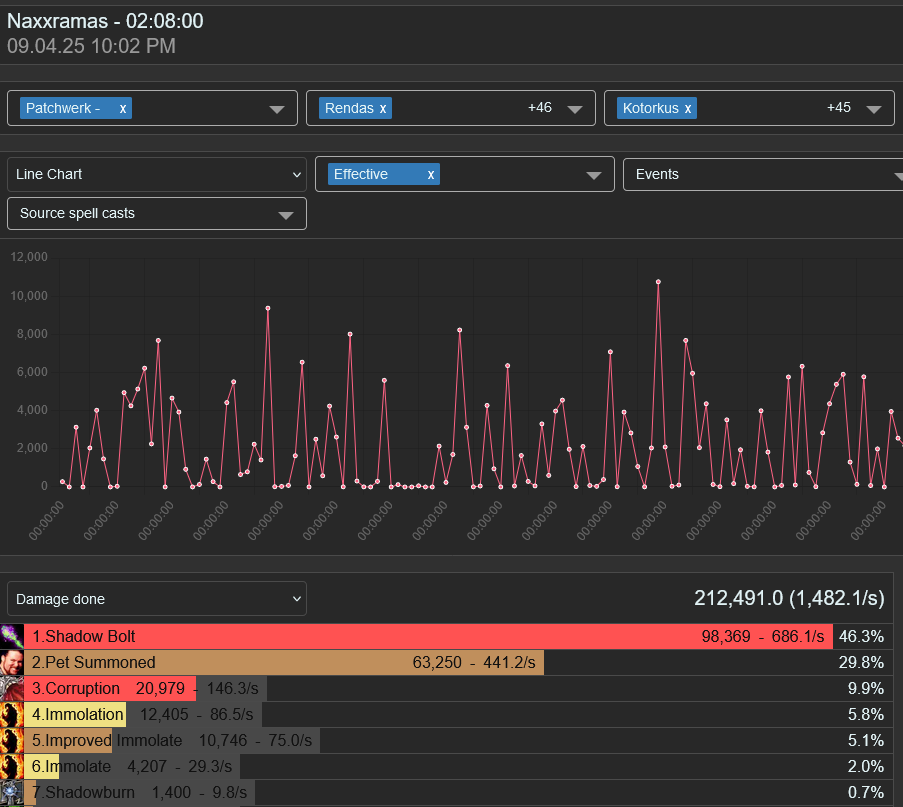The image size is (903, 807).
Task: Click the 29.8% Pet Summoned percentage
Action: (x=861, y=662)
